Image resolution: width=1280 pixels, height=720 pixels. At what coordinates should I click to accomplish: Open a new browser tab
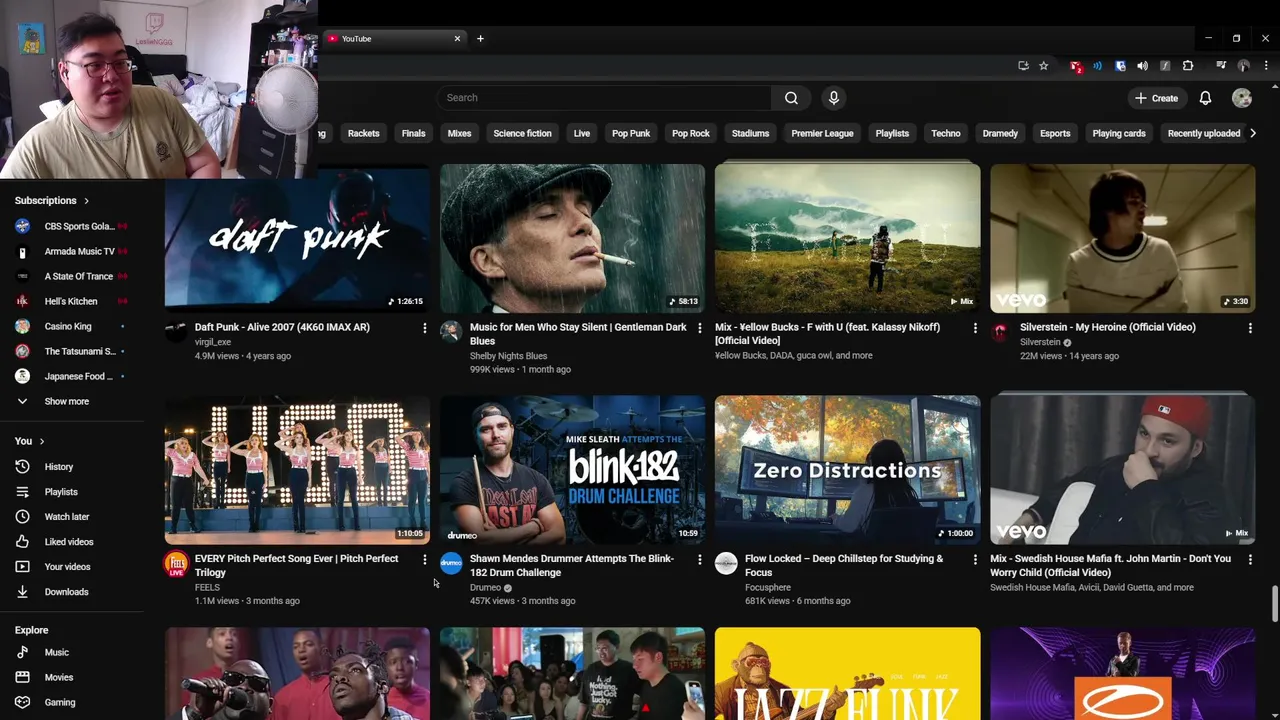pyautogui.click(x=480, y=39)
